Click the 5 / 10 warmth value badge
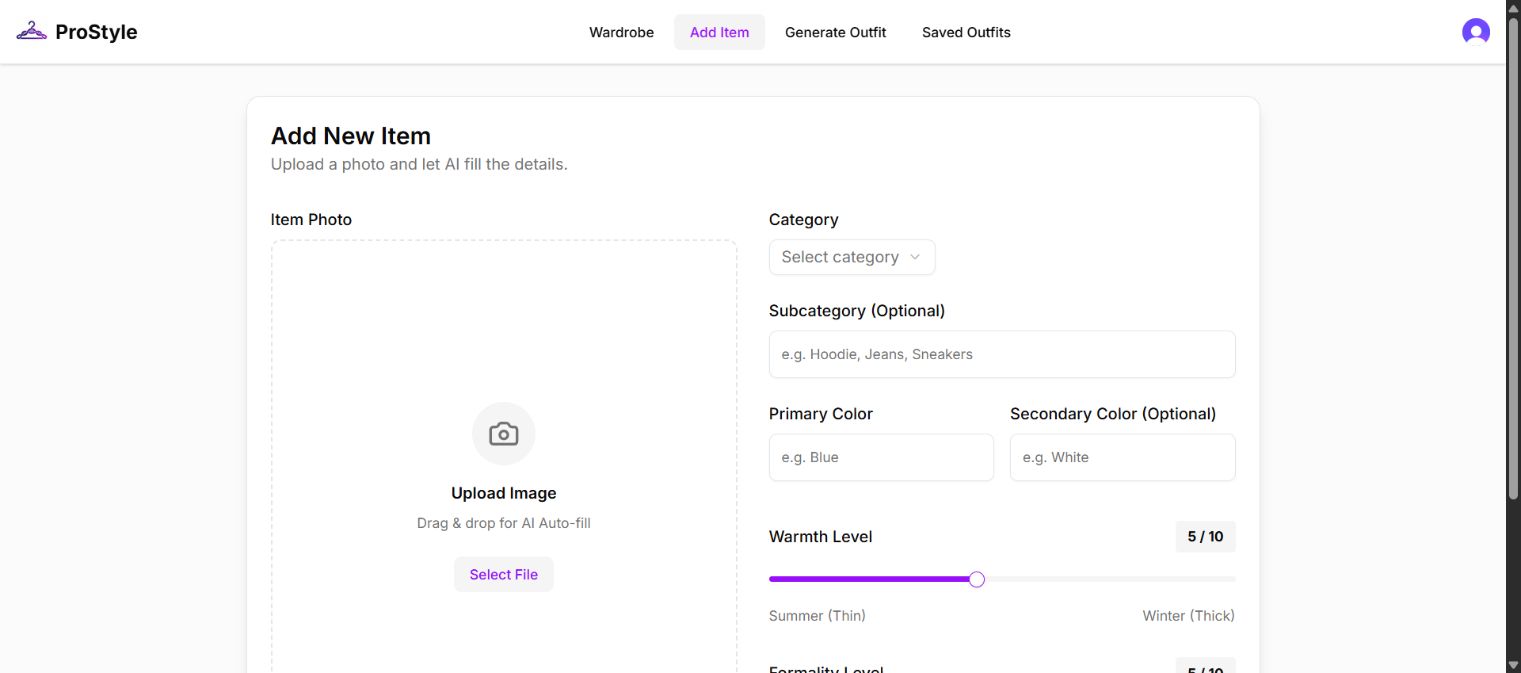Screen dimensions: 1521x673 tap(1205, 537)
